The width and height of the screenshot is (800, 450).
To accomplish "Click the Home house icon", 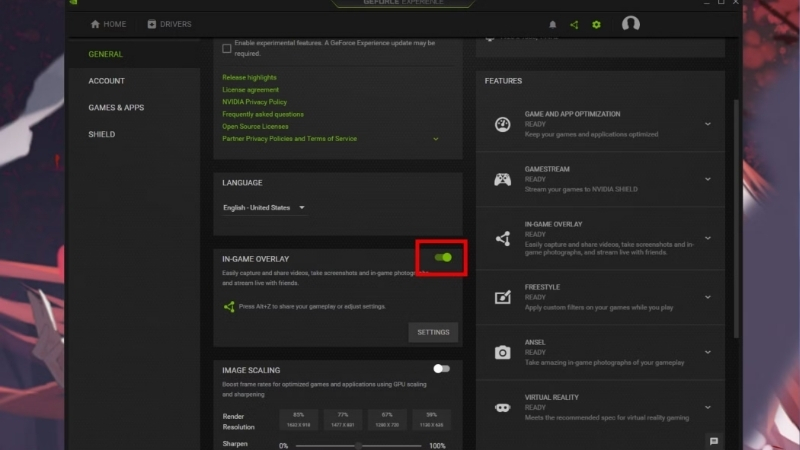I will [x=95, y=24].
